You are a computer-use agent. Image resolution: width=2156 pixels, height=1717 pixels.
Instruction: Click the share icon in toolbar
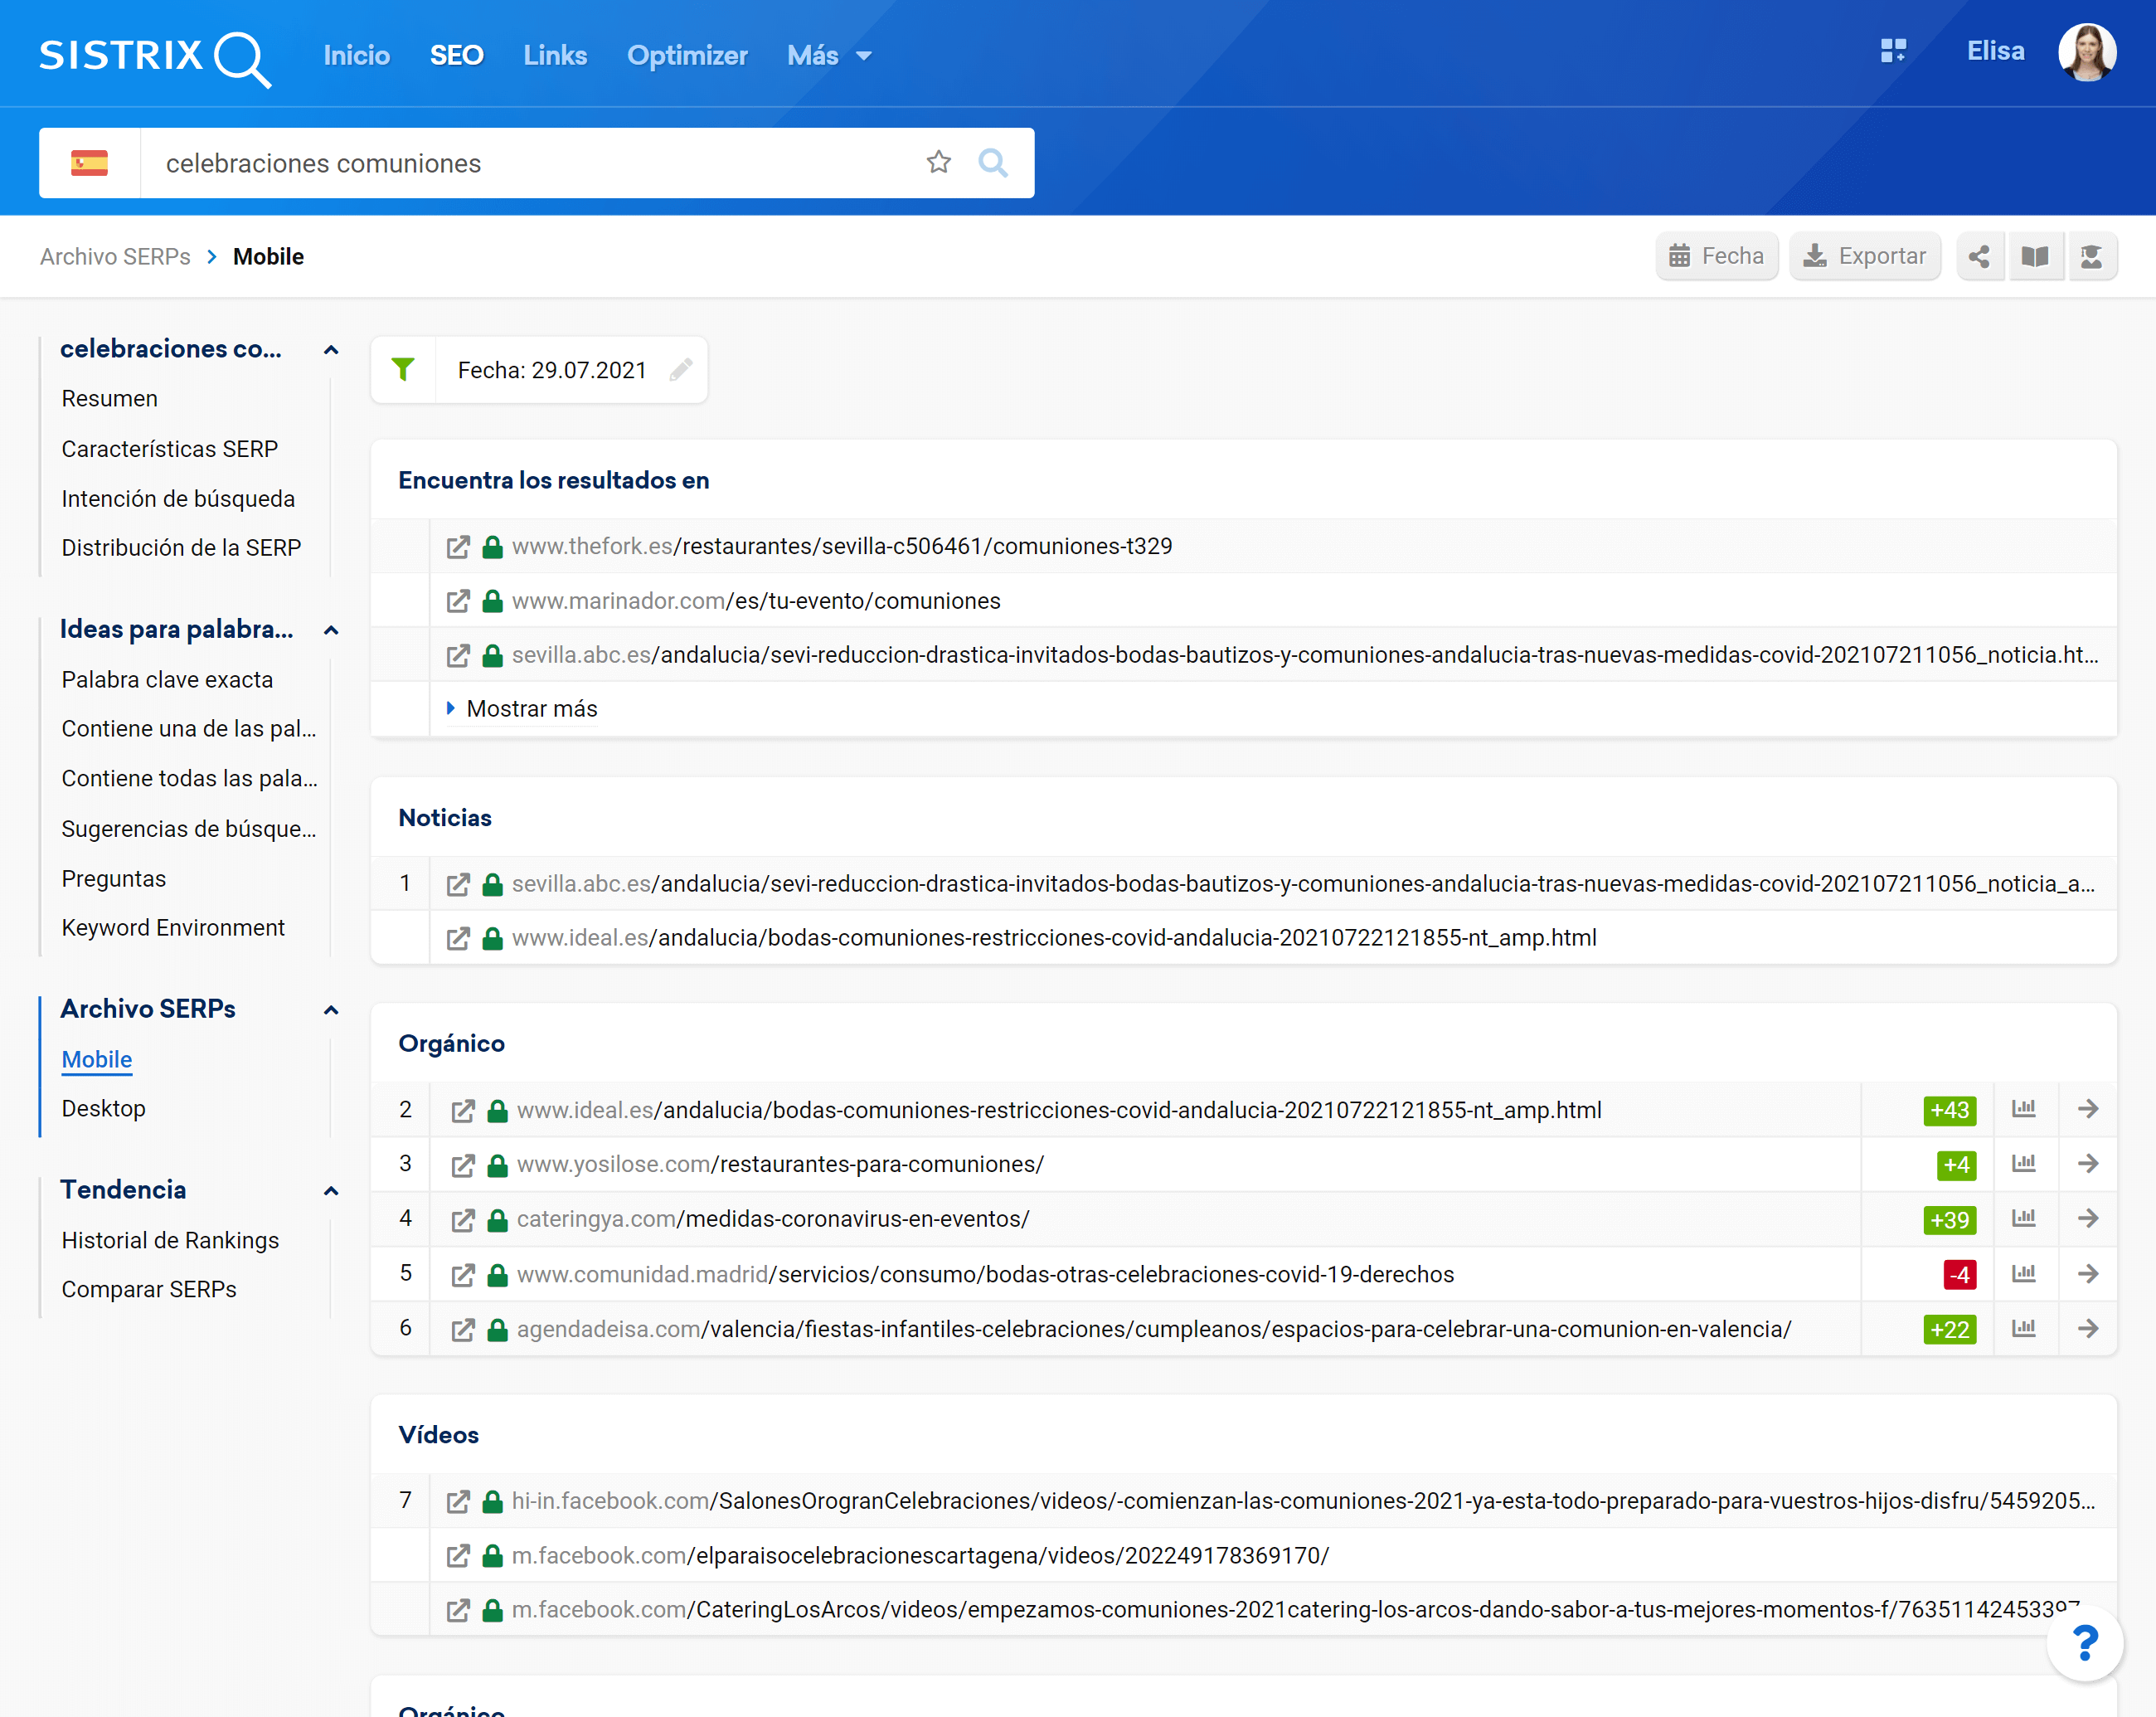click(x=1978, y=257)
